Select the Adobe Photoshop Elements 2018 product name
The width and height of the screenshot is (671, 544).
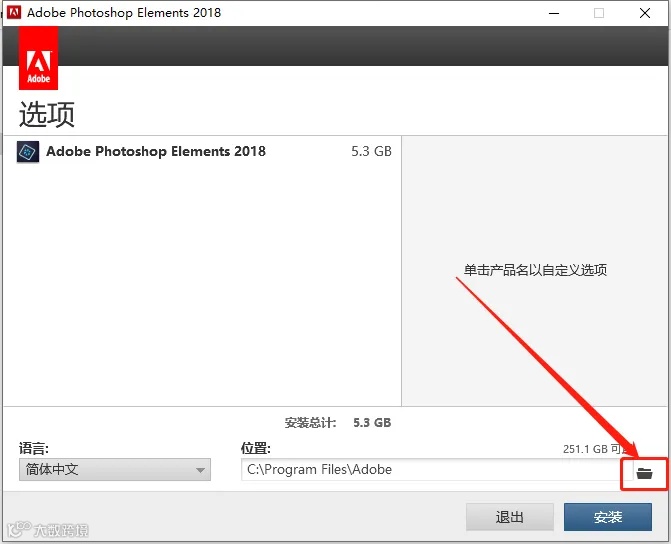point(156,151)
